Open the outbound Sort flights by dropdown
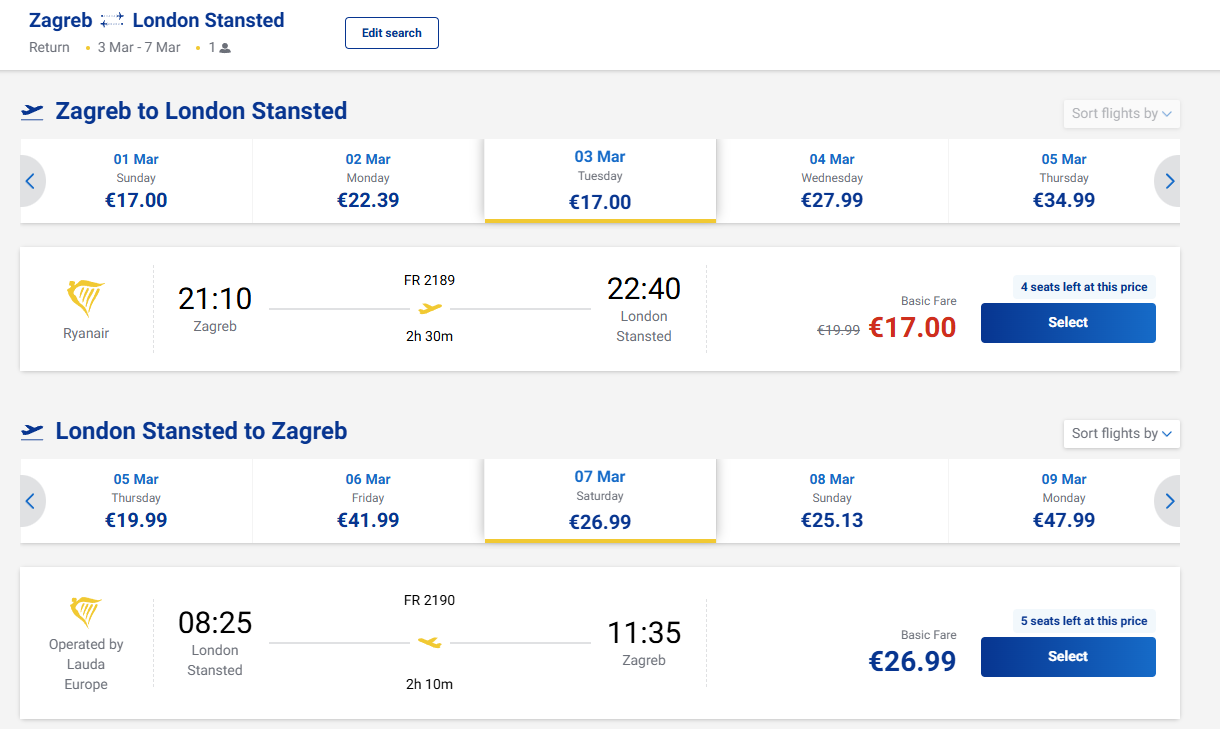Screen dimensions: 1220x729 coord(1121,114)
